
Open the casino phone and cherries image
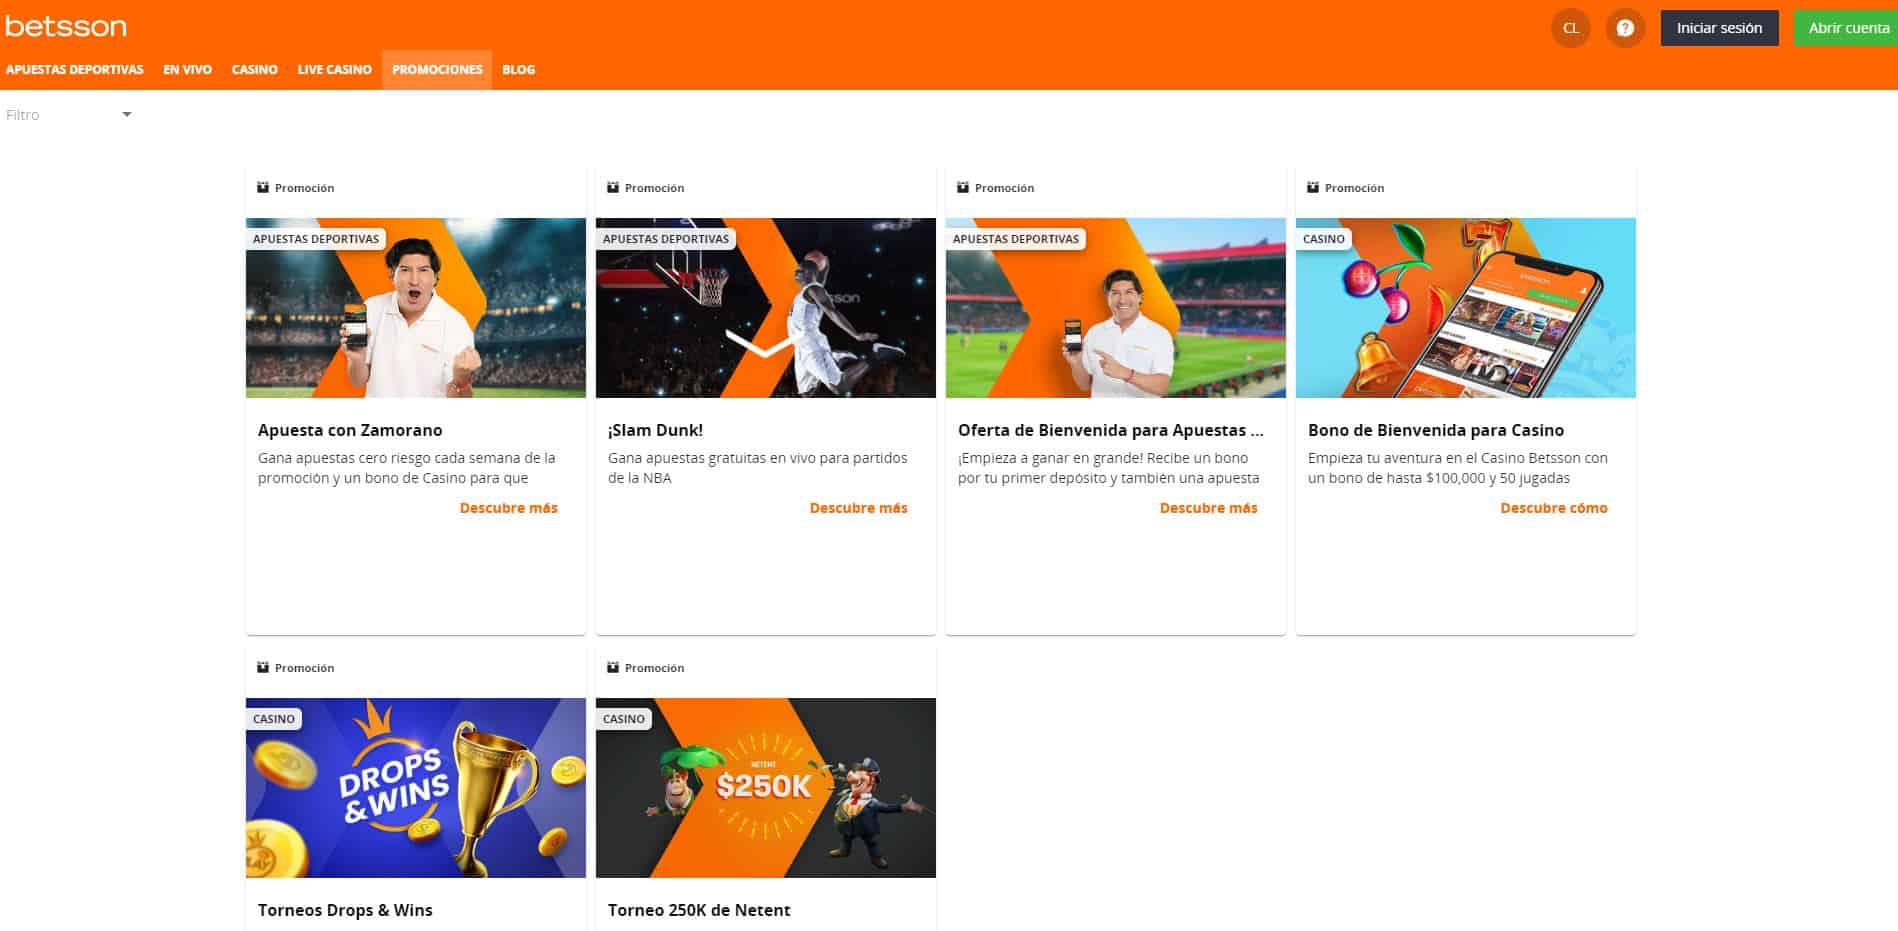1466,308
